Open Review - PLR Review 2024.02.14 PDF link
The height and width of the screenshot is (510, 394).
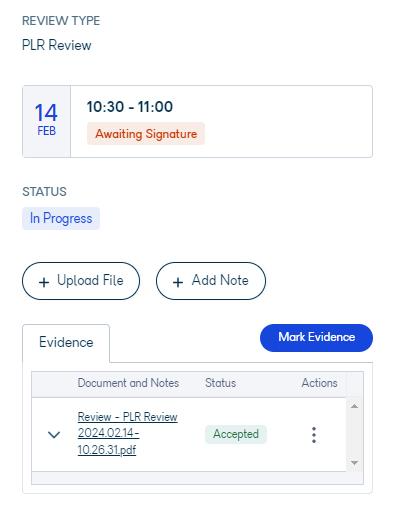tap(127, 433)
